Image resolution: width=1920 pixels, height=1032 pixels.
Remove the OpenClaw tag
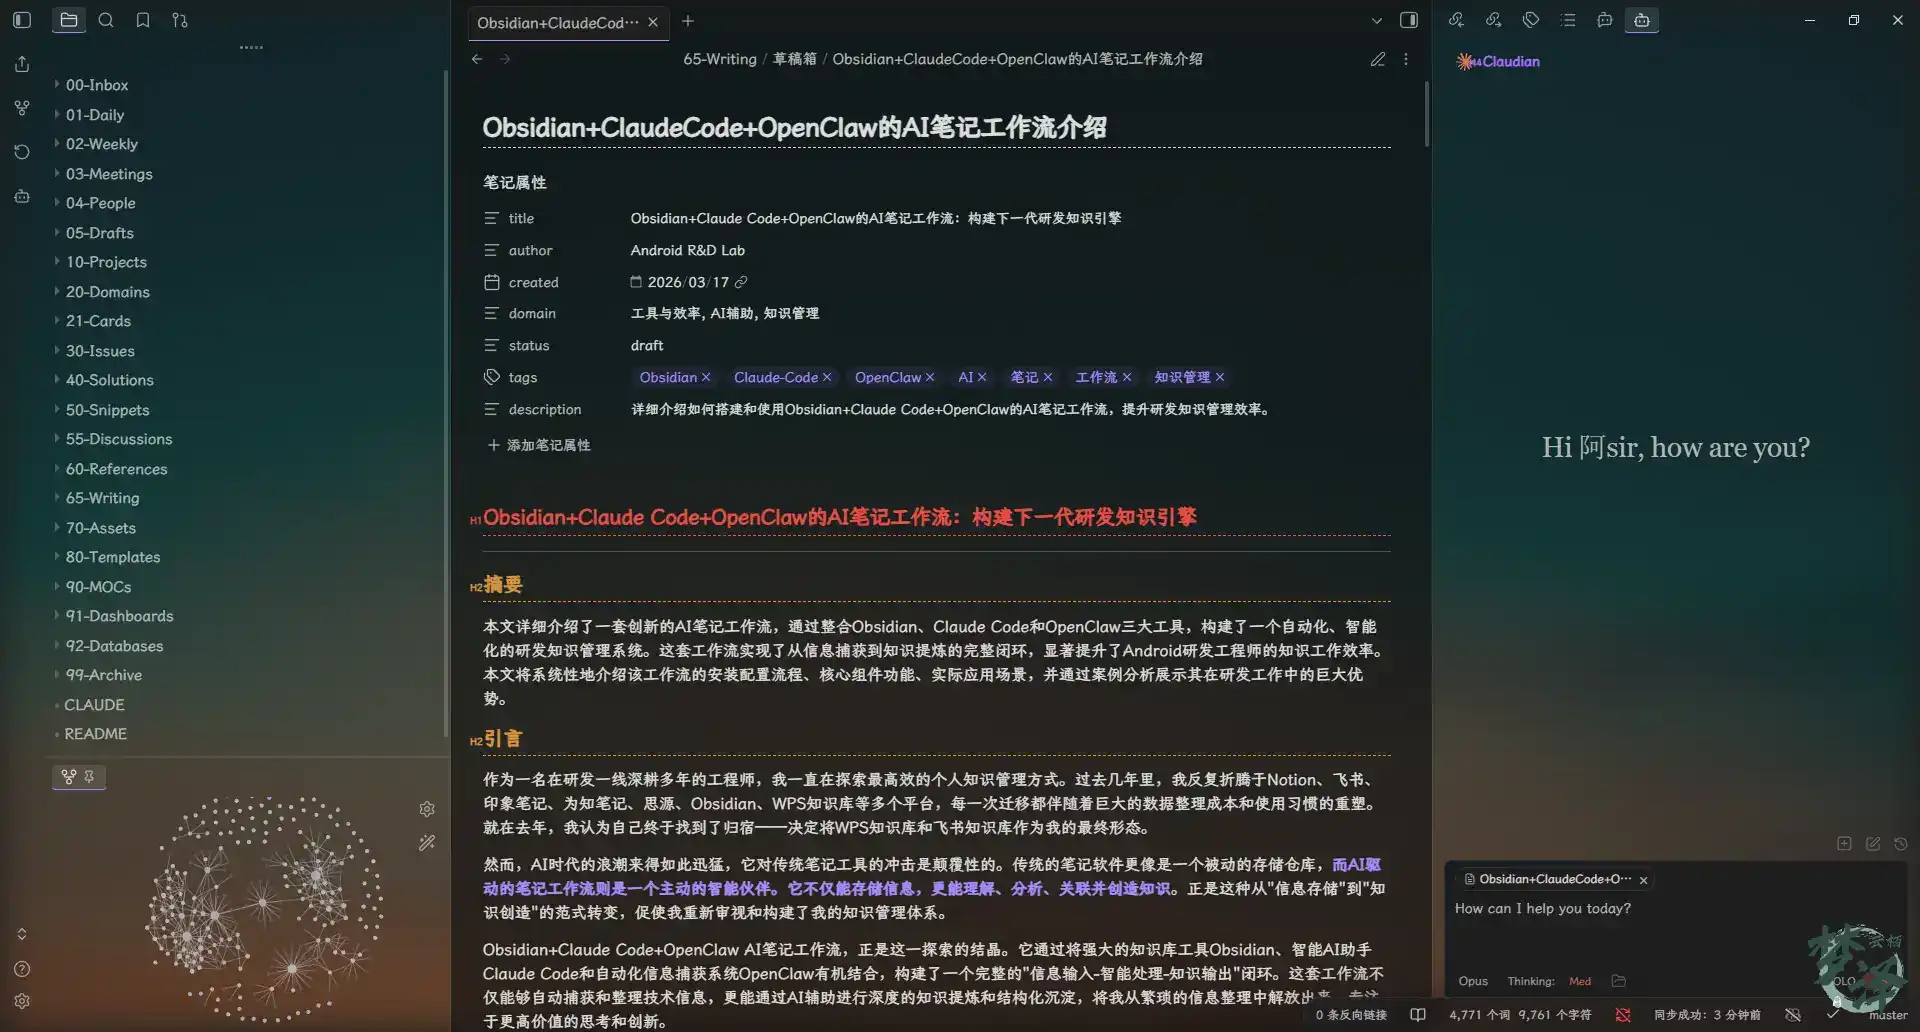click(930, 377)
